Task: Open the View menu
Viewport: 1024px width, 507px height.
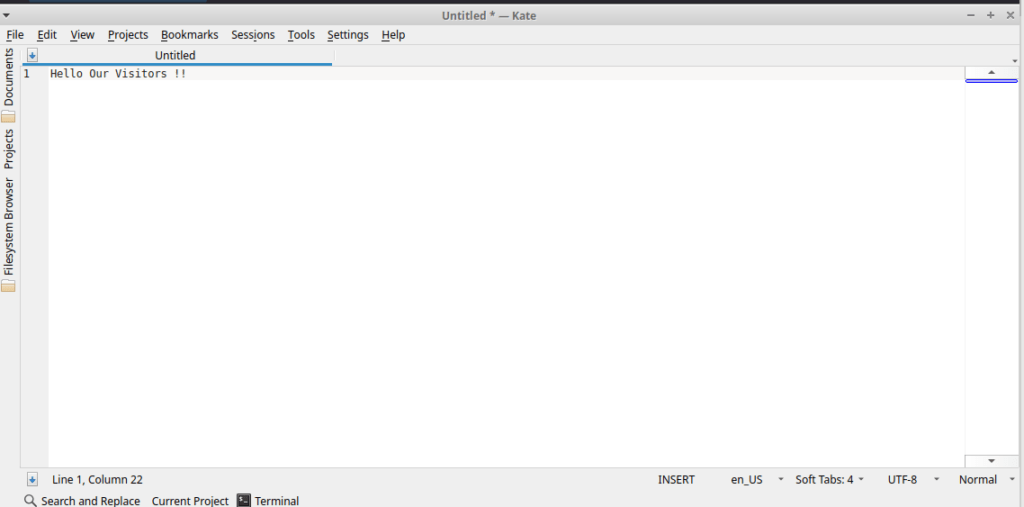Action: (x=82, y=35)
